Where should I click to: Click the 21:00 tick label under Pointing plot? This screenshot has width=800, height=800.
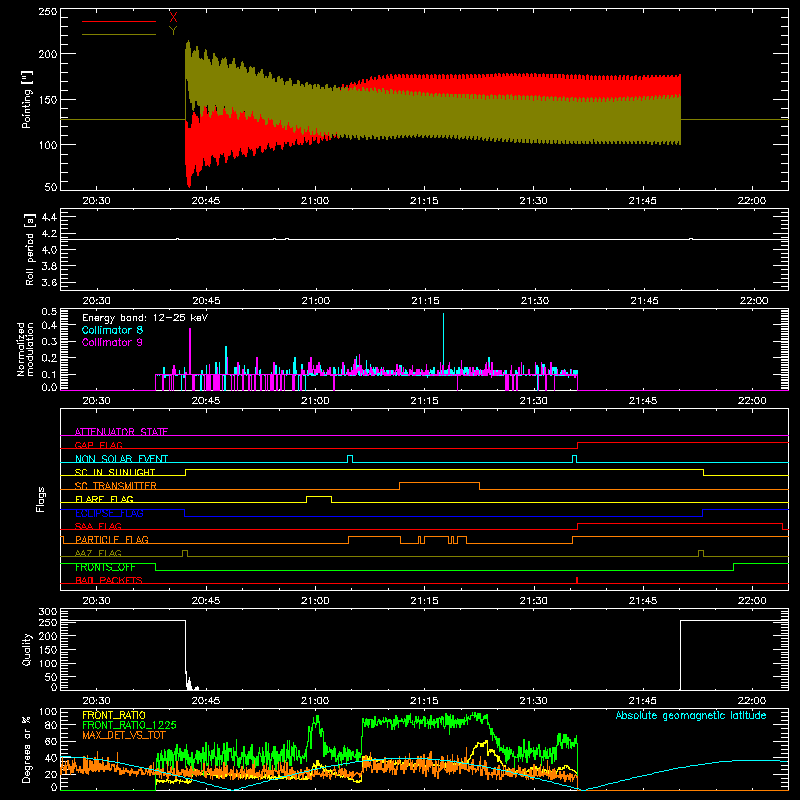coord(315,201)
